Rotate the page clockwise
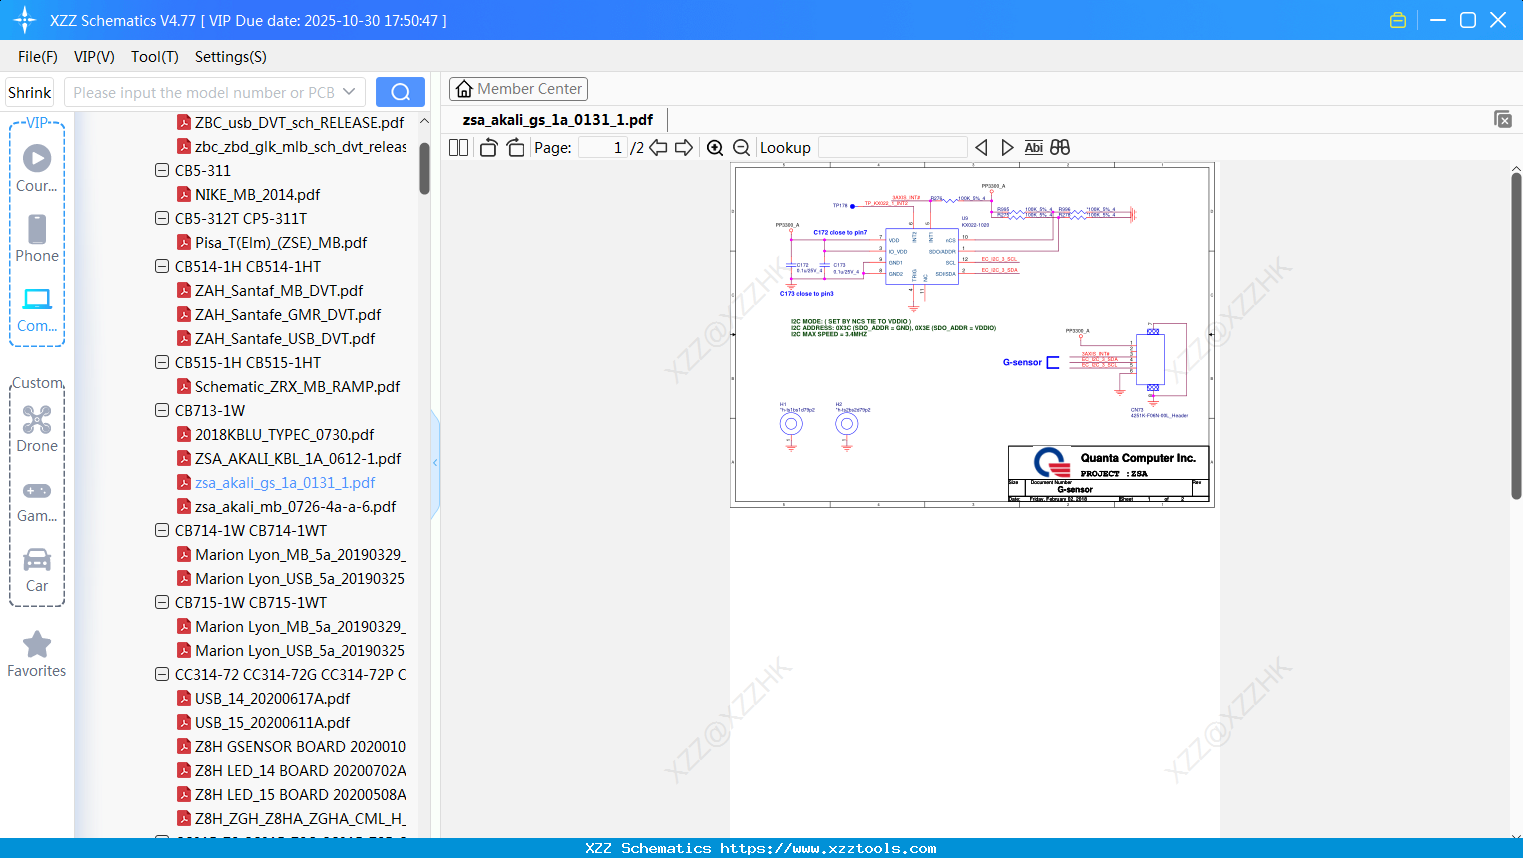 click(515, 147)
